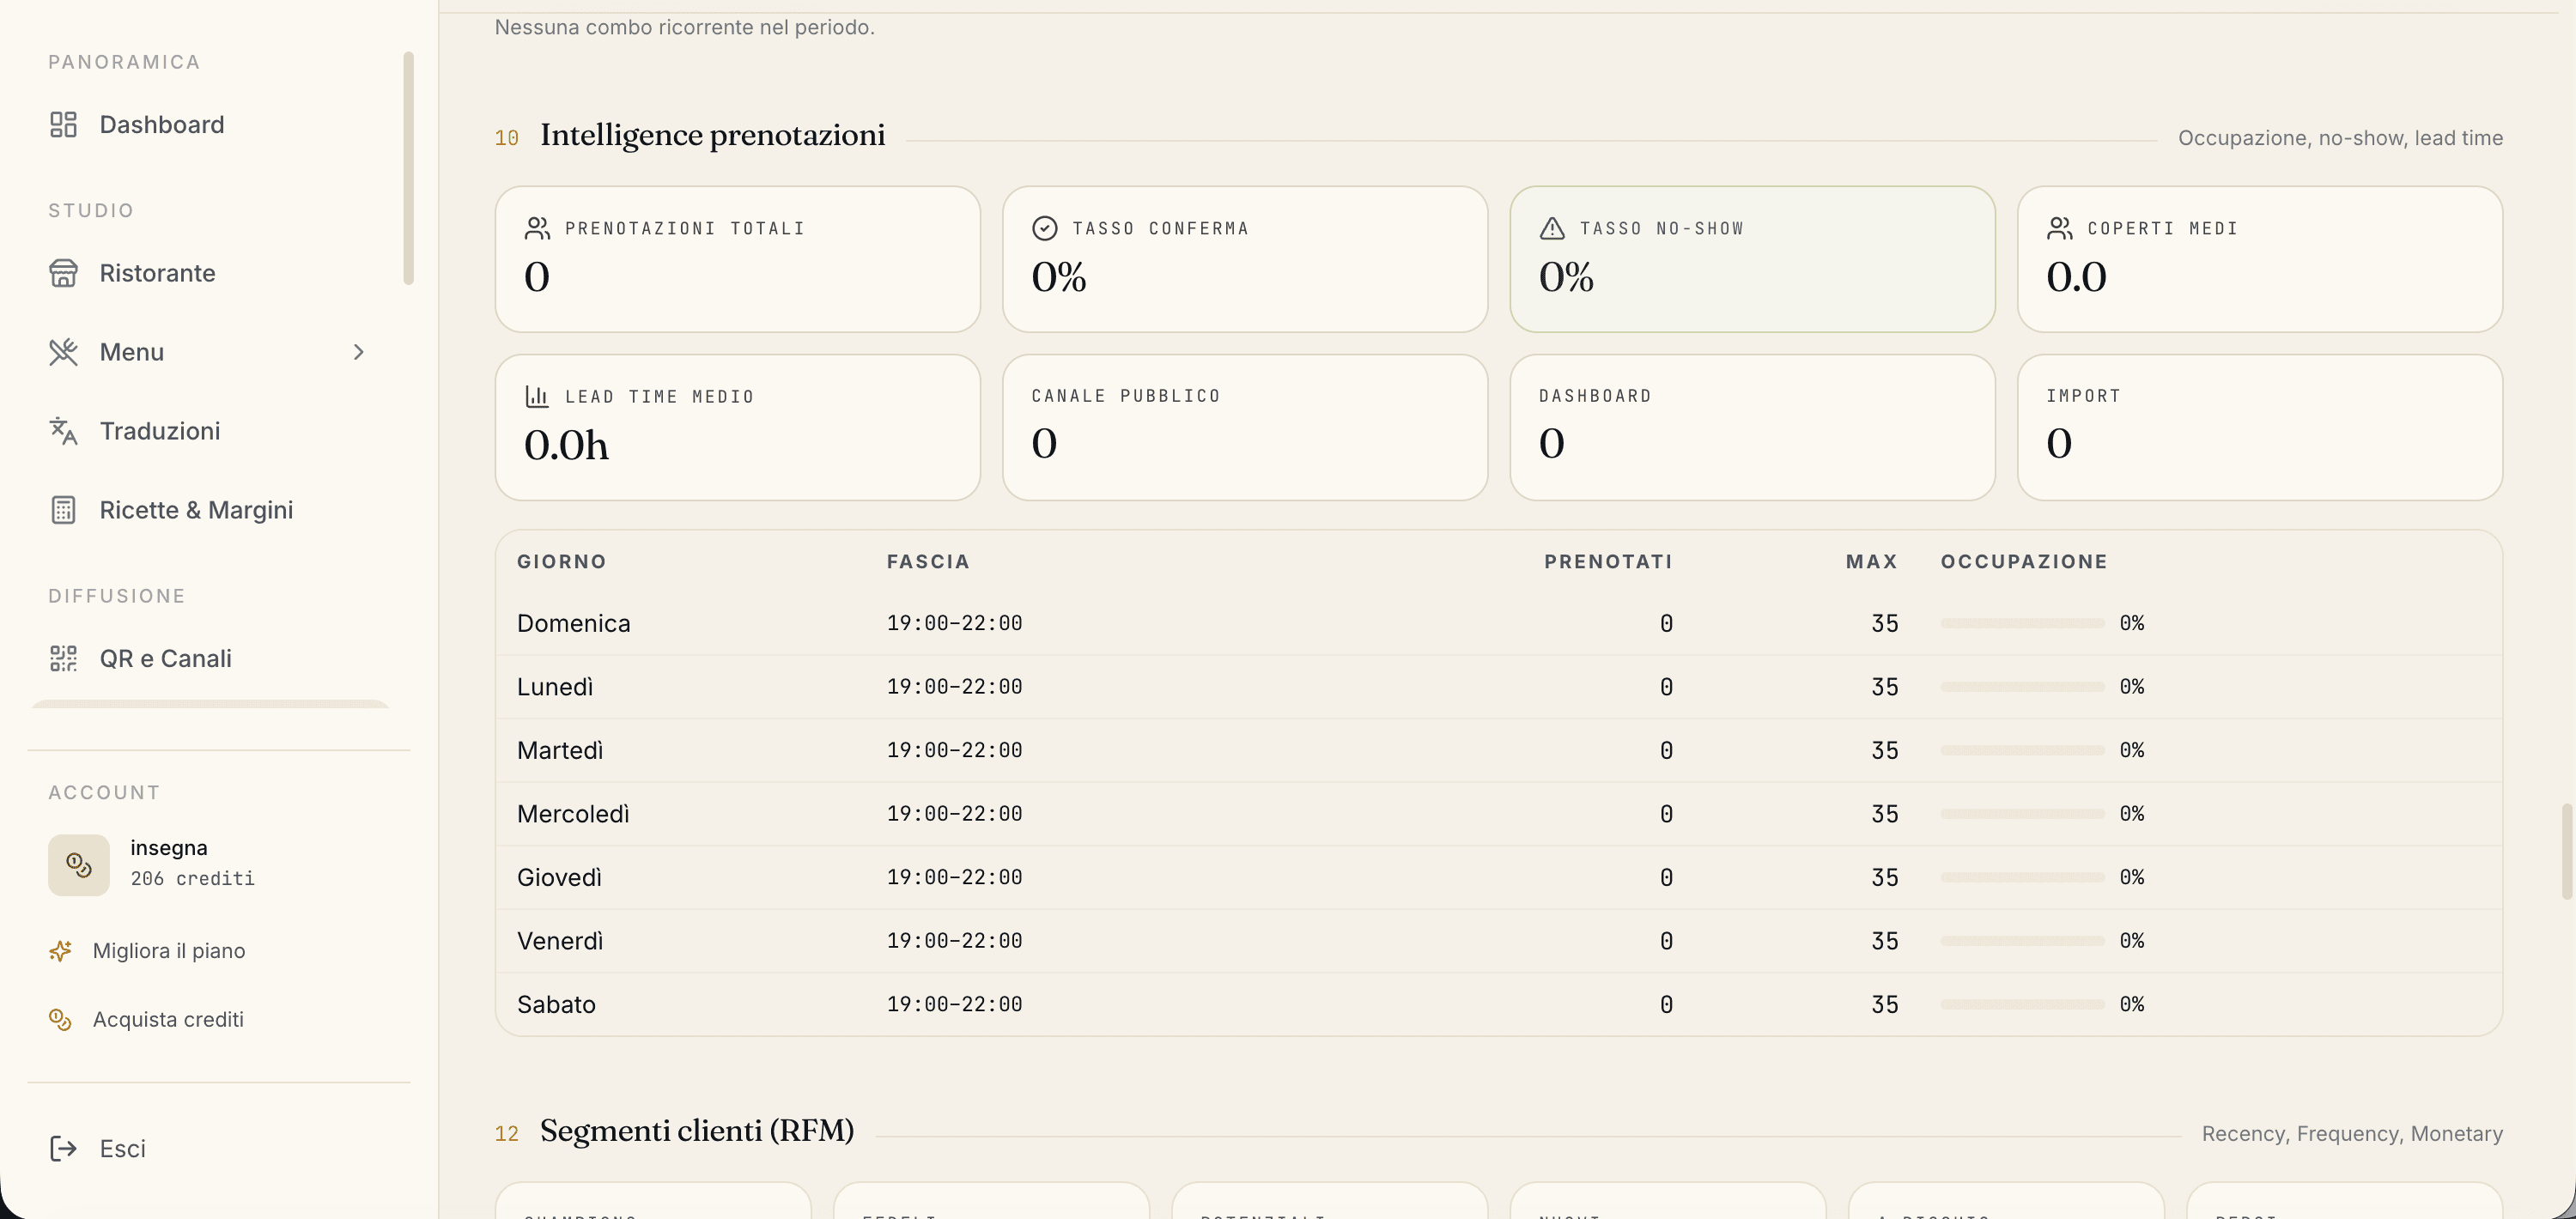Click the Acquista crediti coins icon
The image size is (2576, 1219).
[x=60, y=1019]
